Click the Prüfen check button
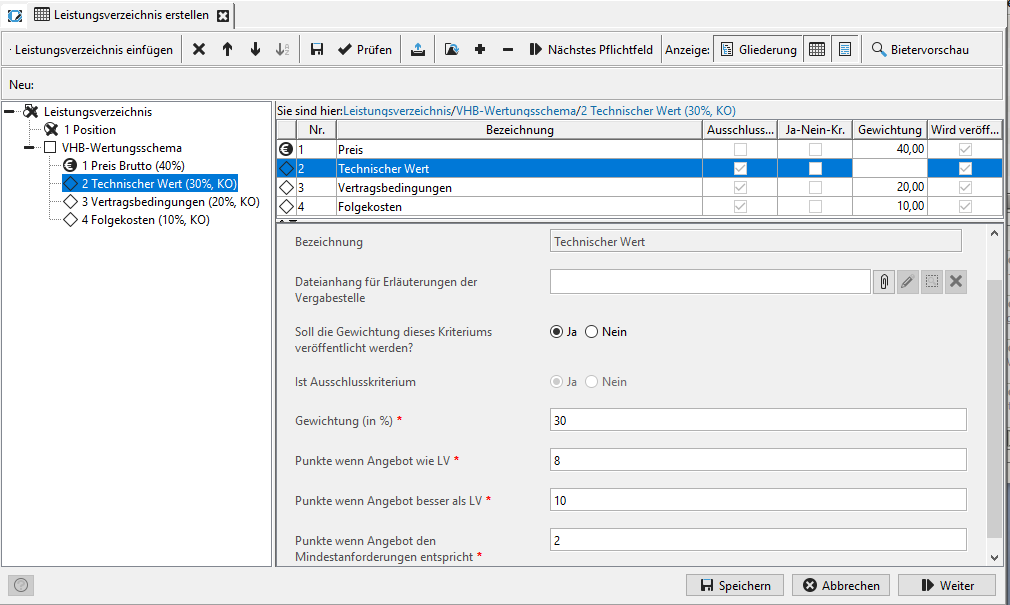Image resolution: width=1010 pixels, height=605 pixels. [365, 49]
